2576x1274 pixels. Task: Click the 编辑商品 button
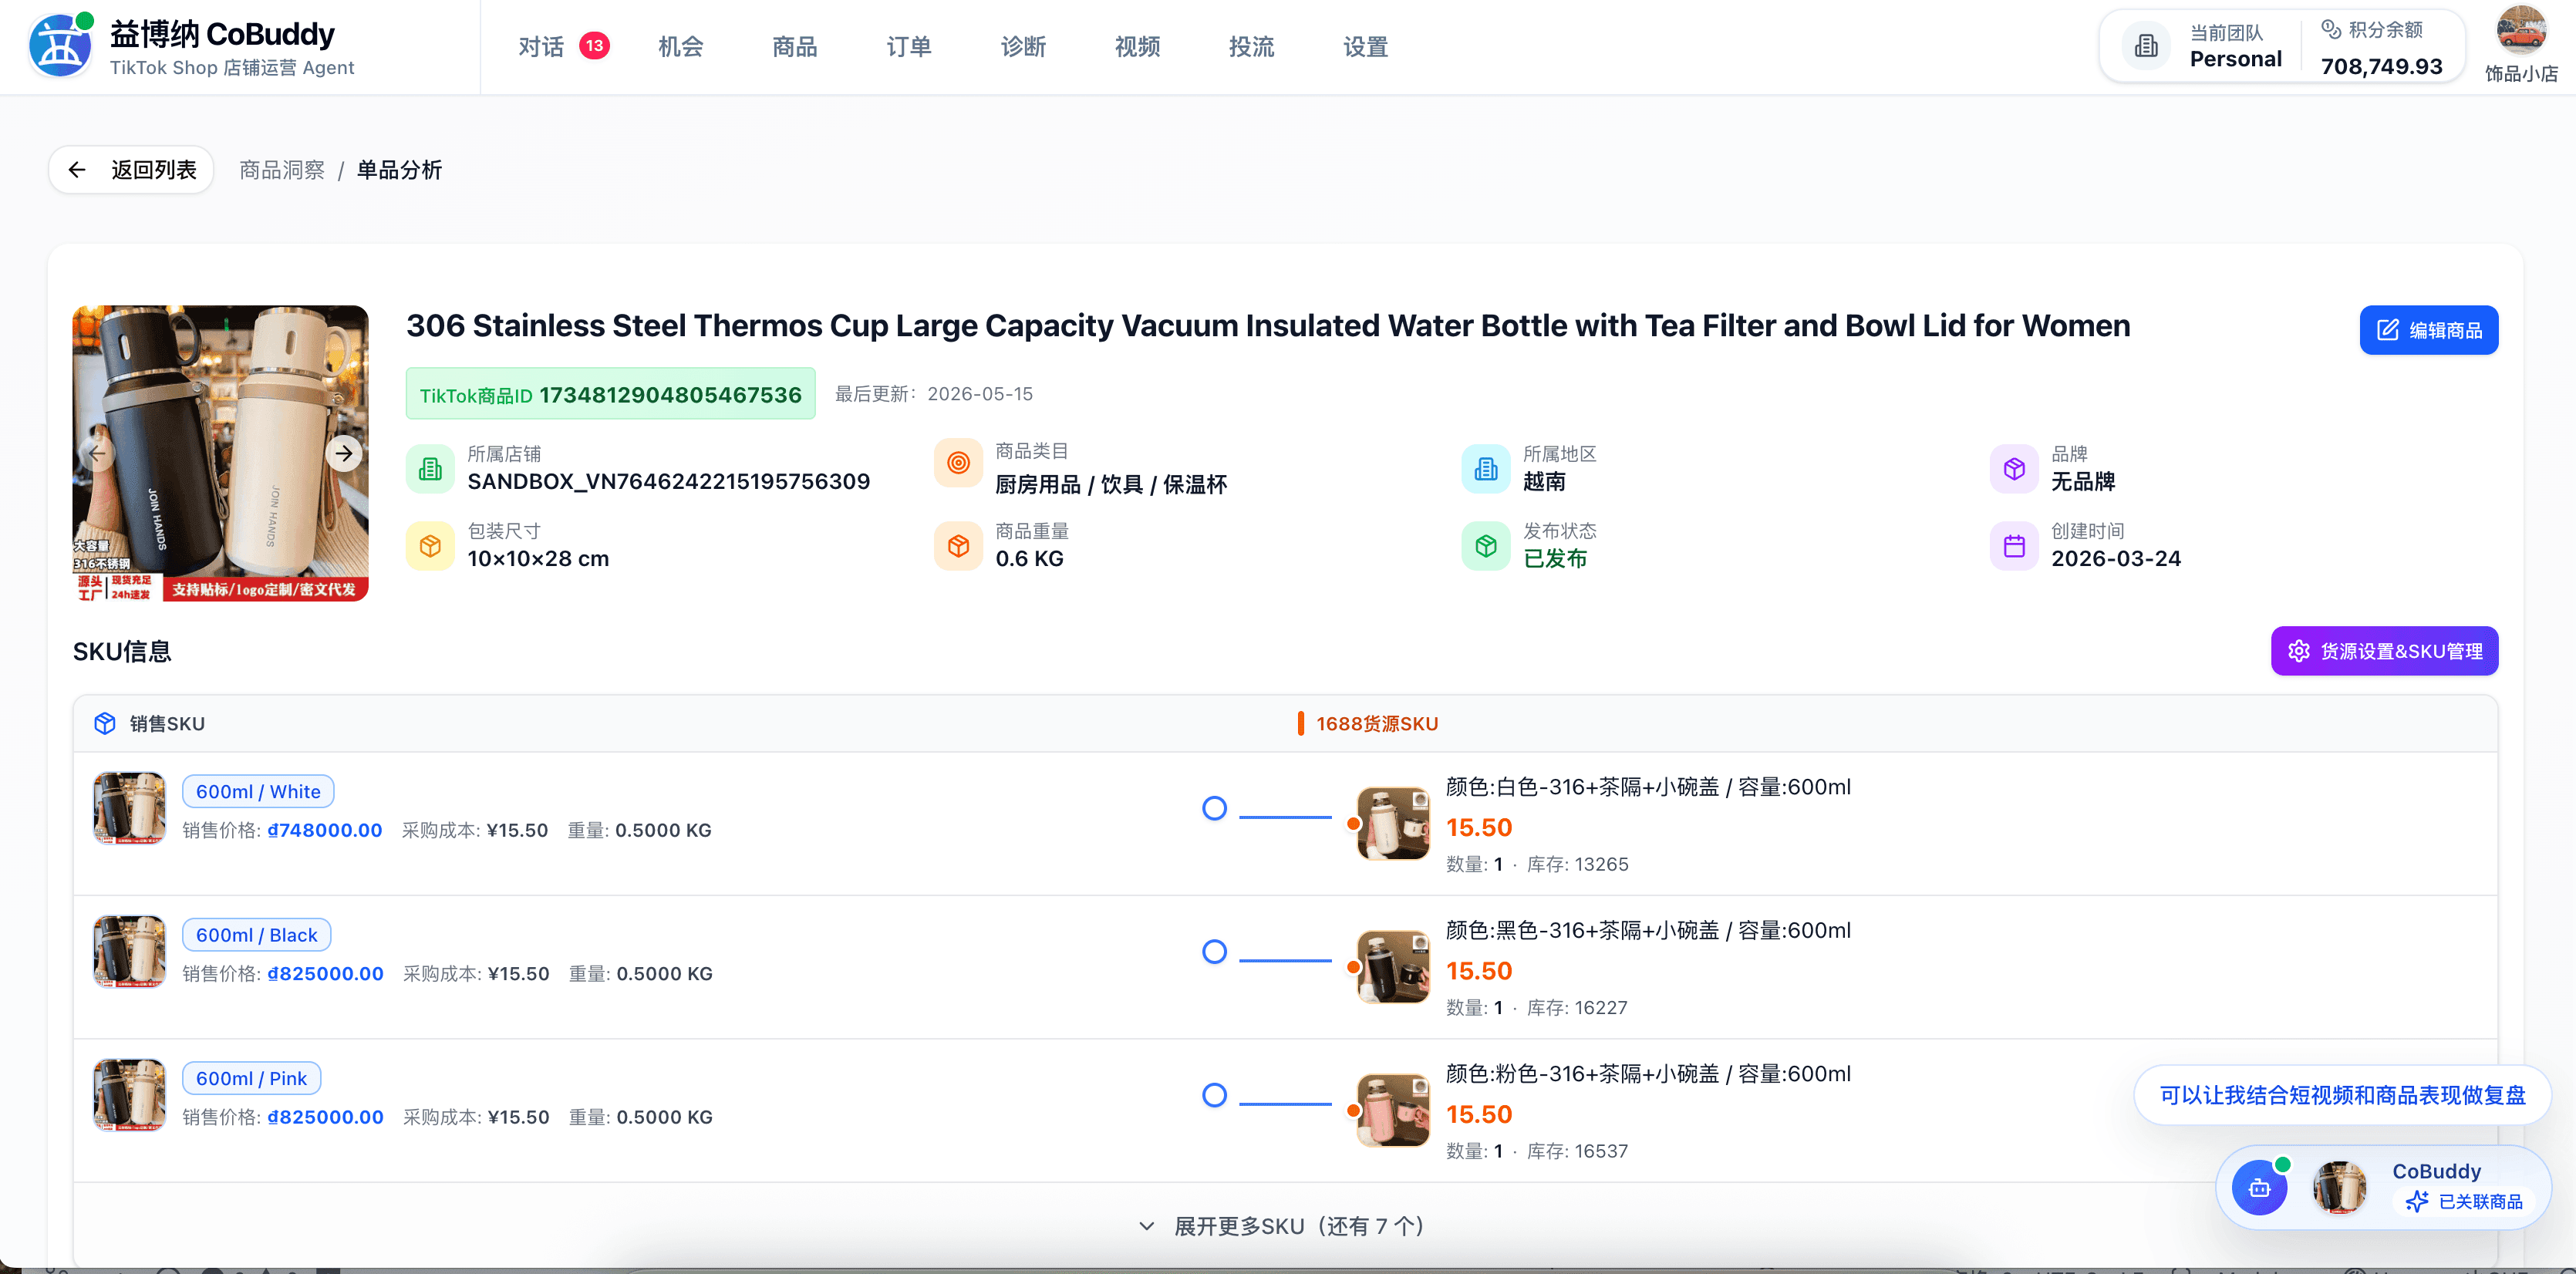click(x=2428, y=330)
